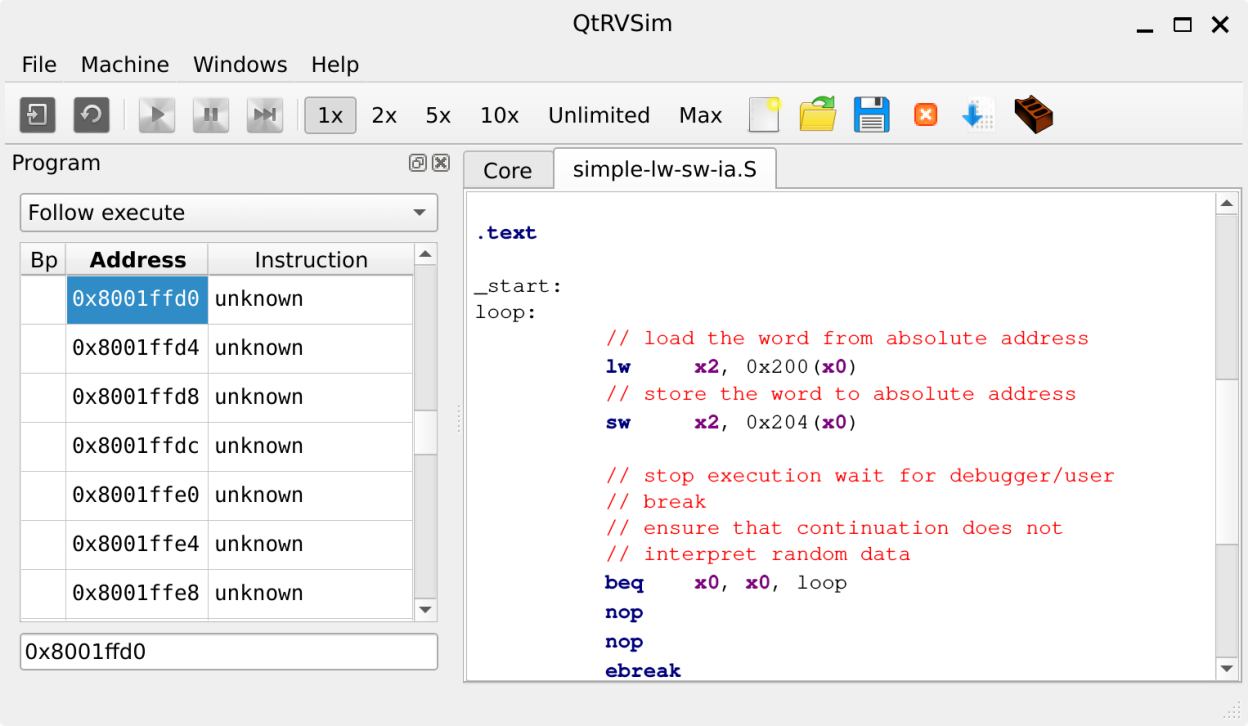This screenshot has height=726, width=1248.
Task: Open the Machine menu
Action: [124, 64]
